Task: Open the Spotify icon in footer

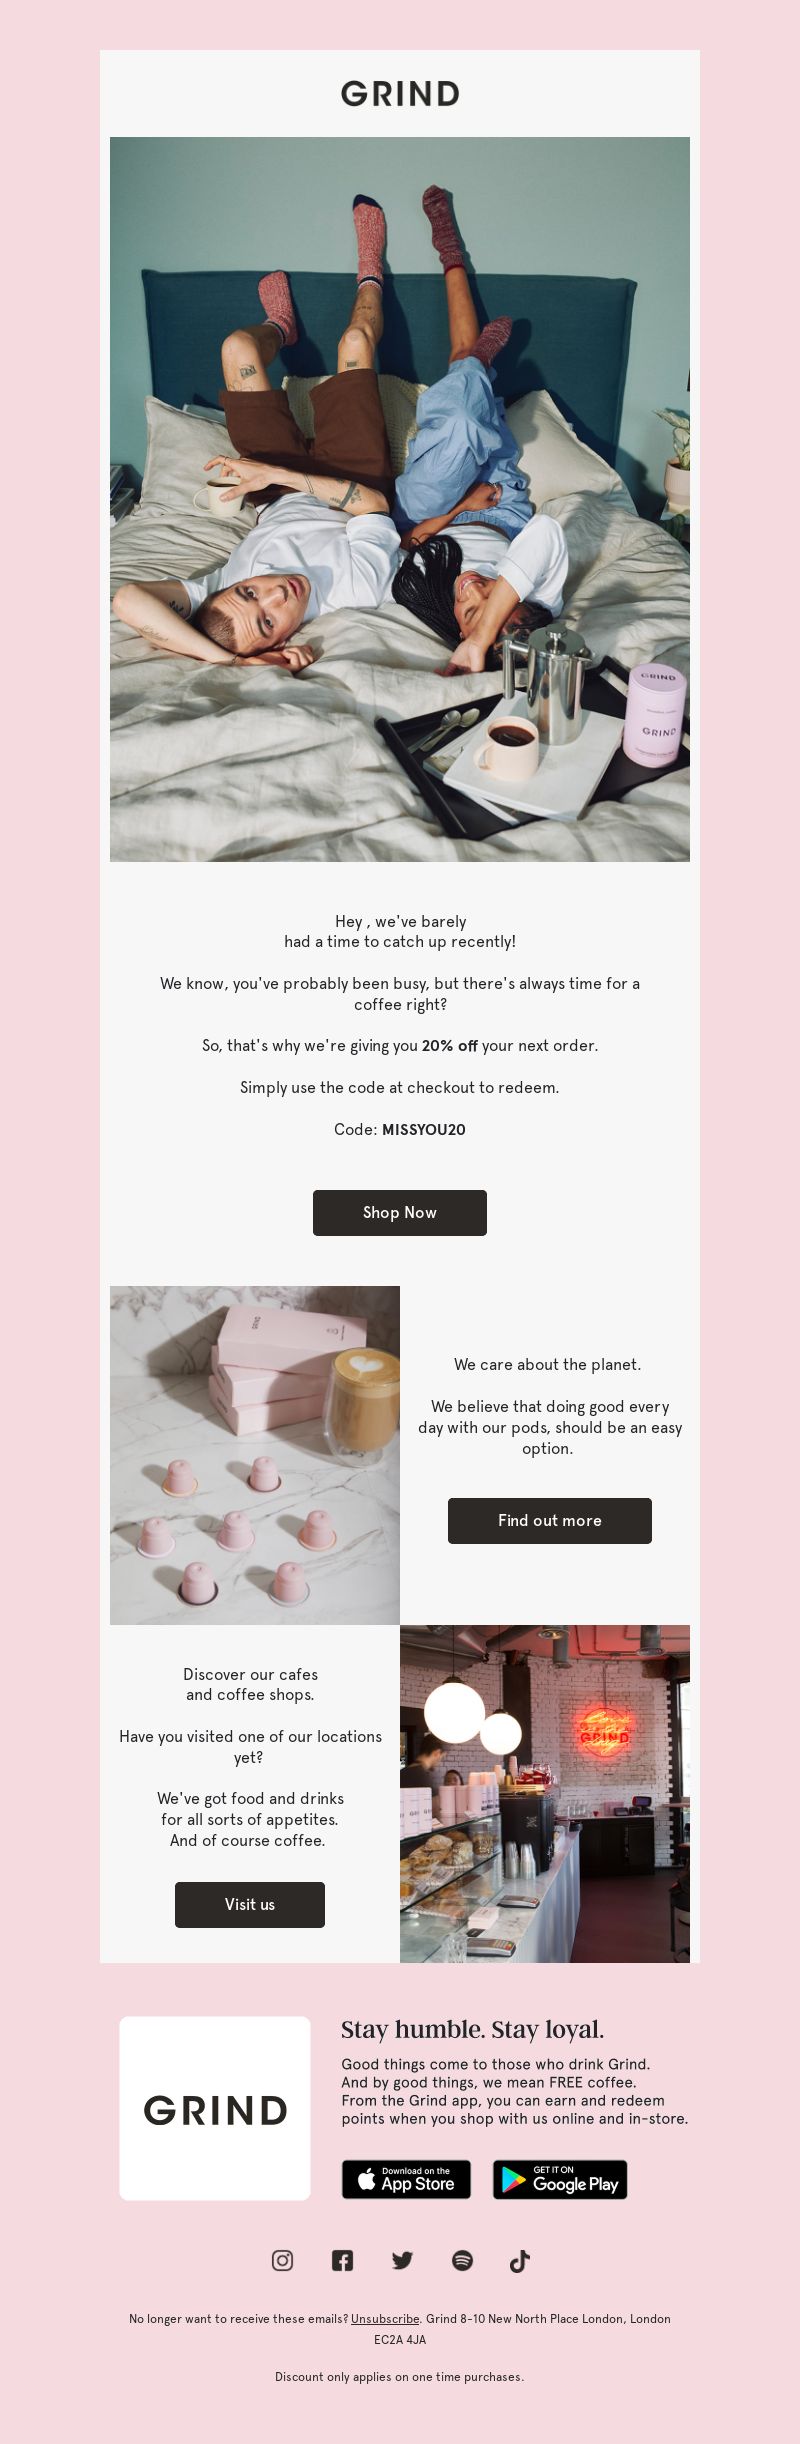Action: click(462, 2261)
